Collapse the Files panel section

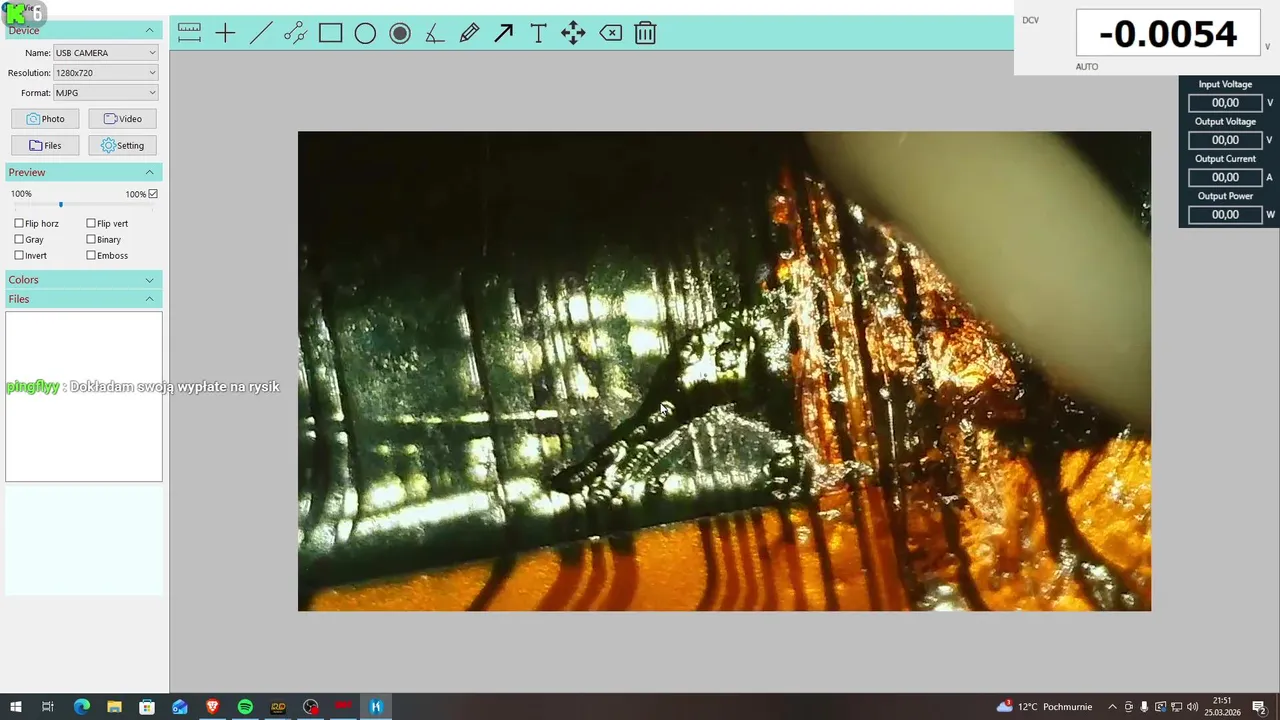coord(150,299)
